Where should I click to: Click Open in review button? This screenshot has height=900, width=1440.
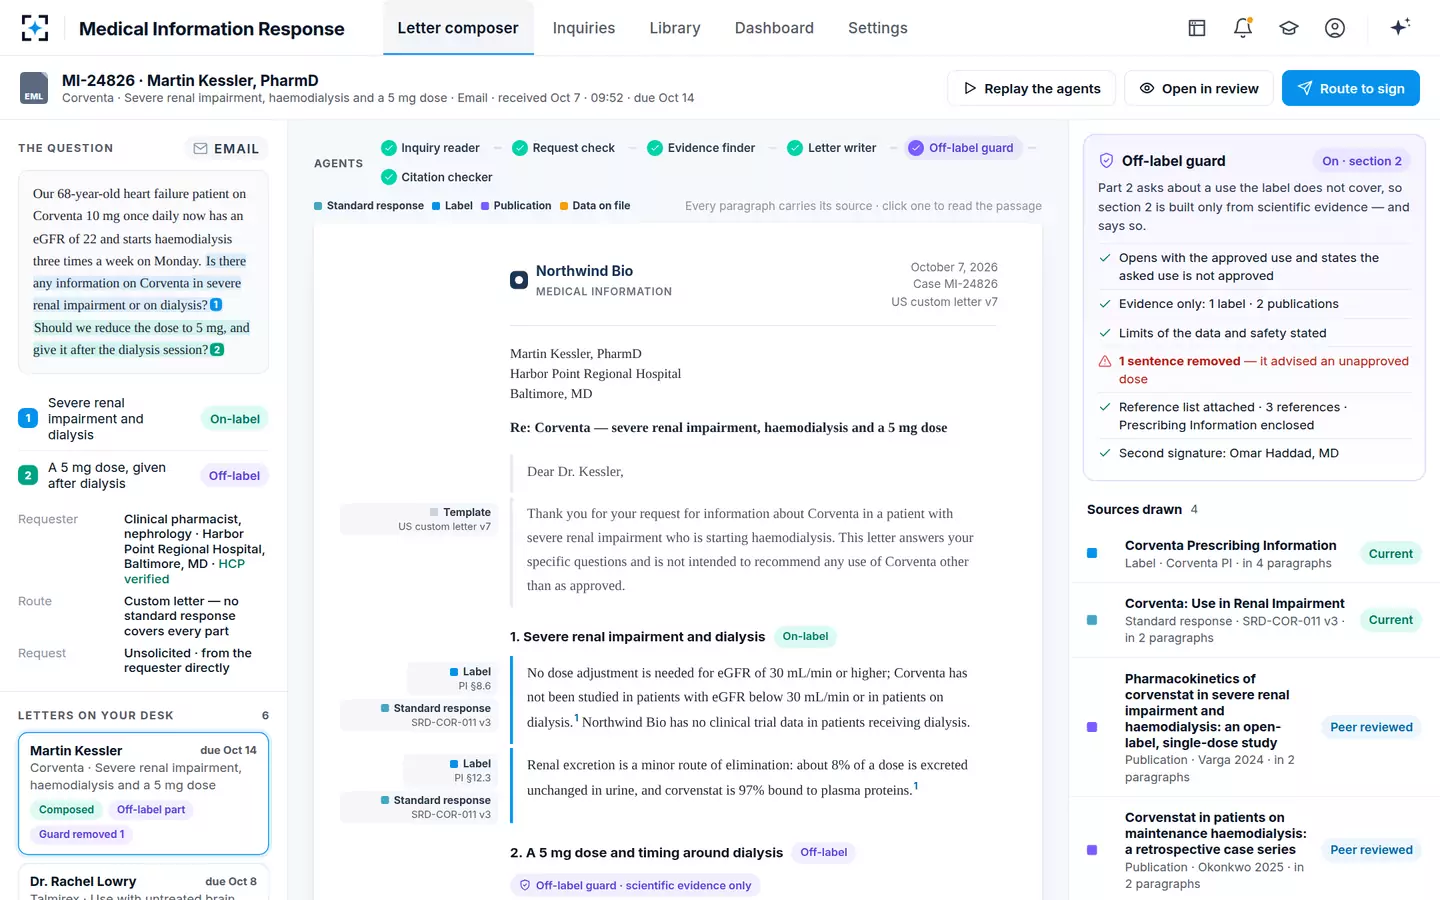1199,88
